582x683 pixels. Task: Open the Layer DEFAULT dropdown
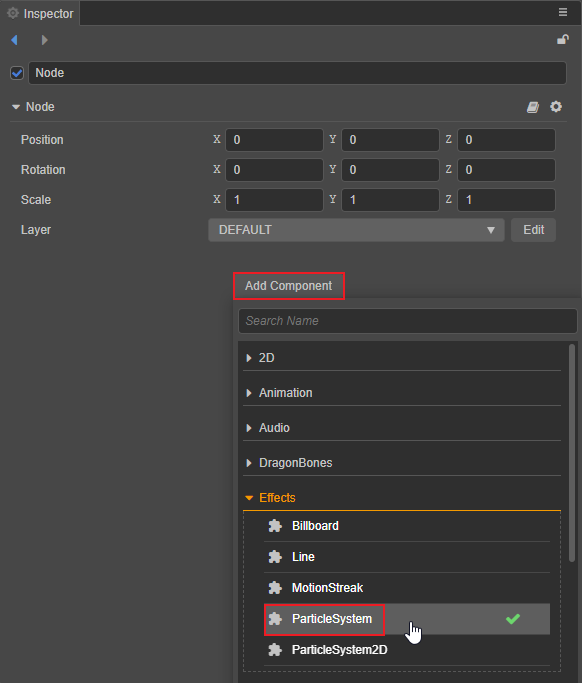coord(356,230)
